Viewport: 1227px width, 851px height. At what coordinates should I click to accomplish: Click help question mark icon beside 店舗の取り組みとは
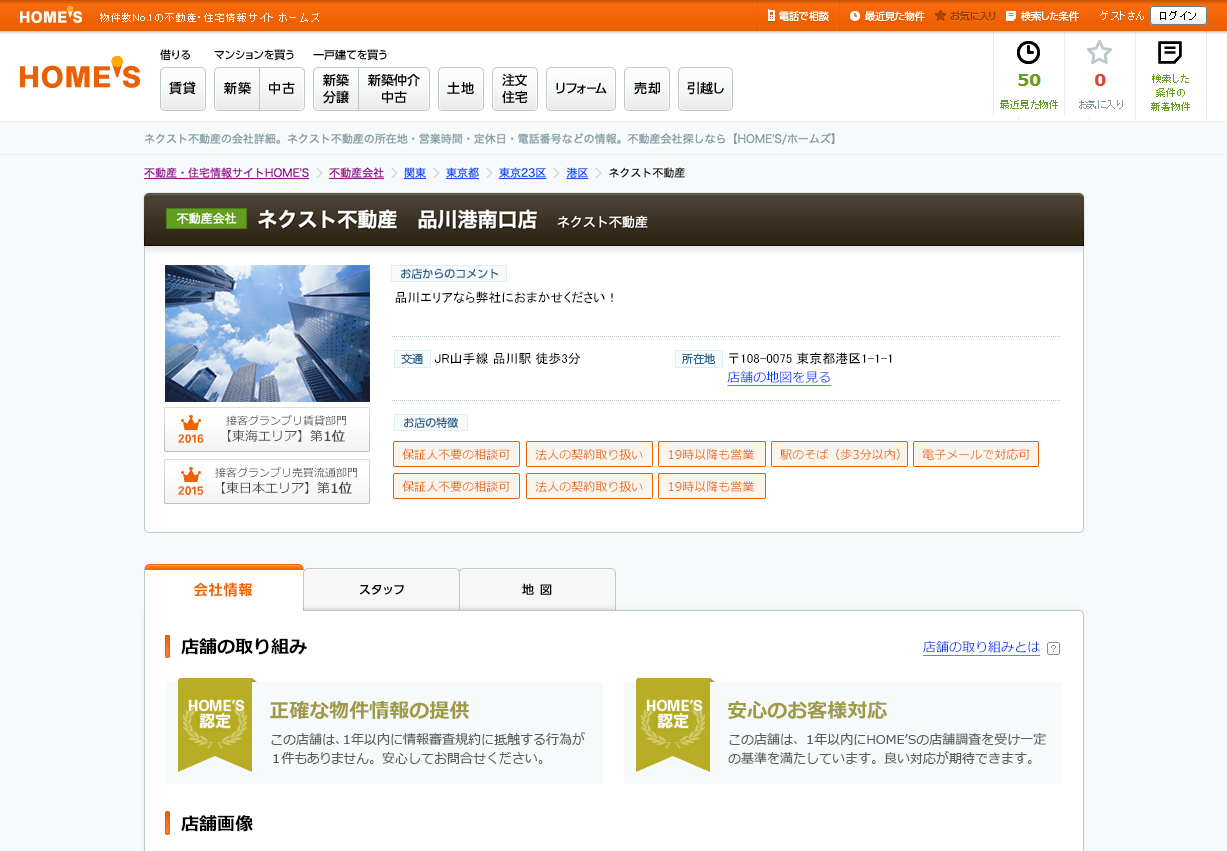click(1053, 648)
